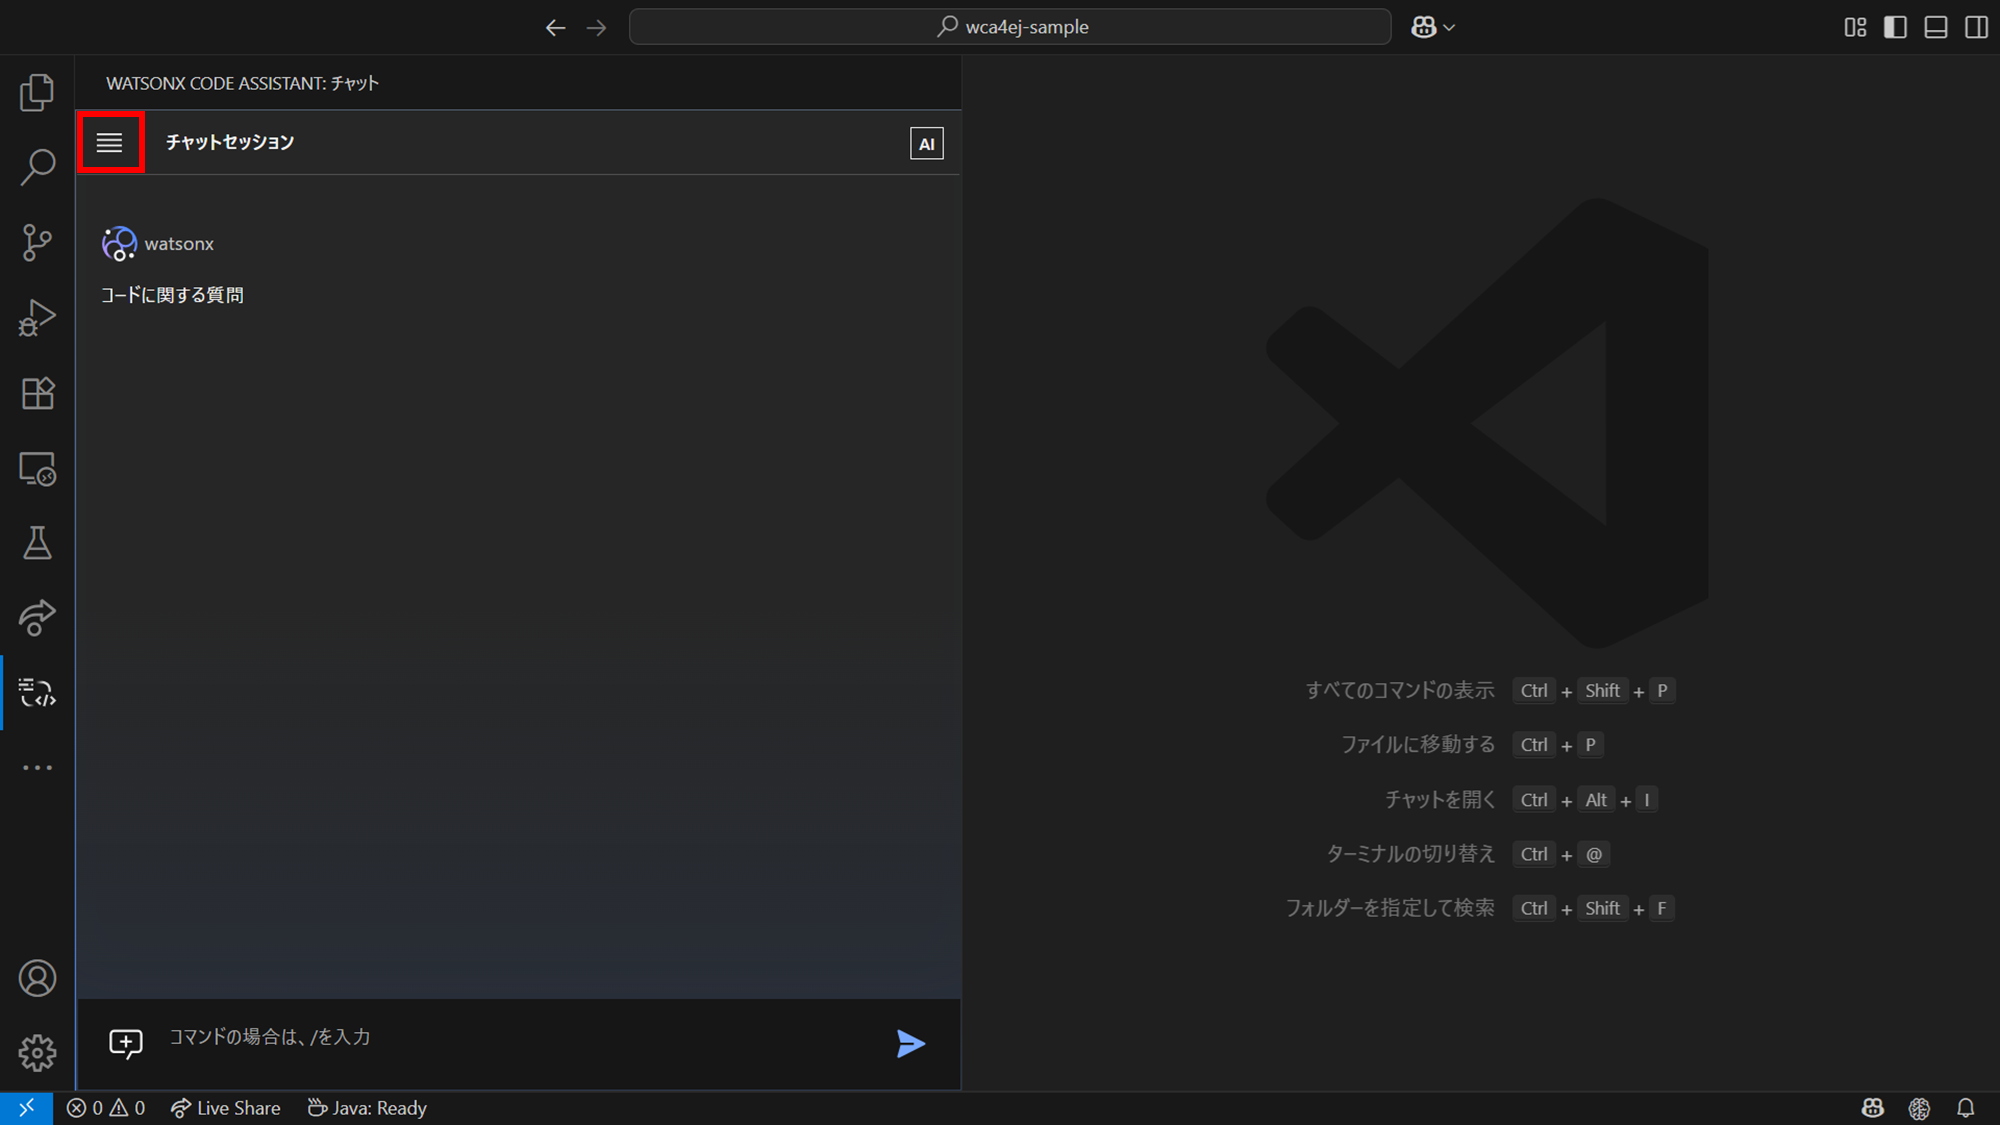Open the watsonx Code Assistant view

(37, 692)
